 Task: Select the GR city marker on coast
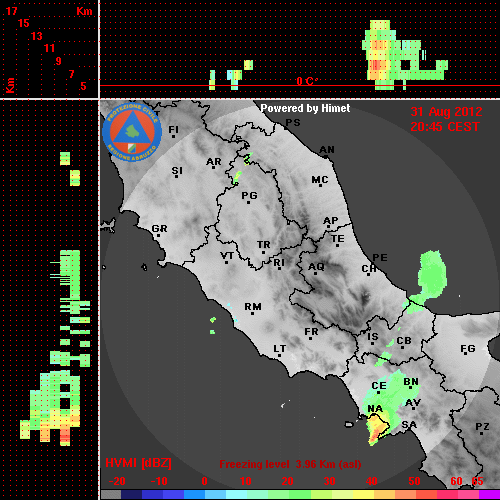point(158,236)
